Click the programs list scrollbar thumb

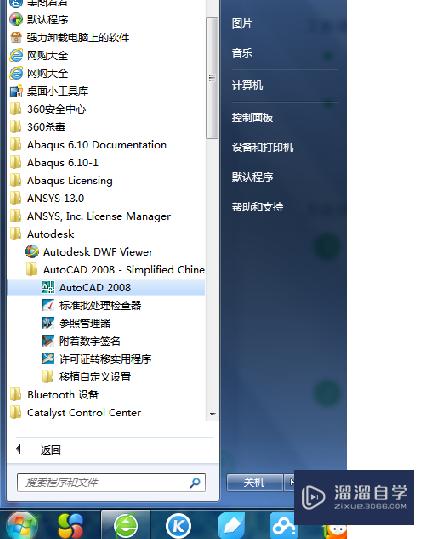point(212,78)
